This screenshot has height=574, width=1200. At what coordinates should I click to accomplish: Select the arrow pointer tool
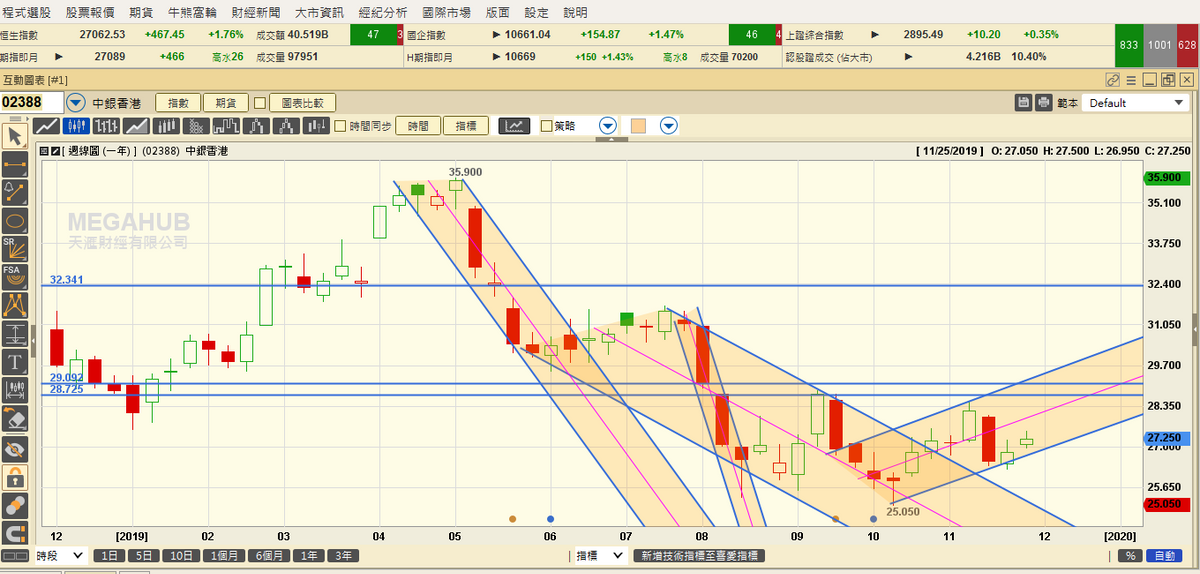(x=15, y=136)
